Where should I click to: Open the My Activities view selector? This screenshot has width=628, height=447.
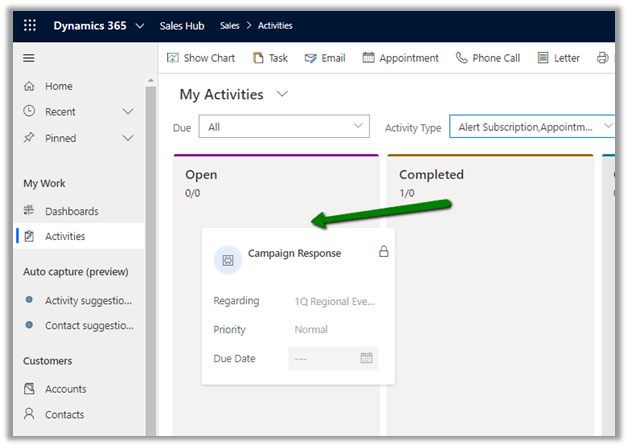(282, 94)
